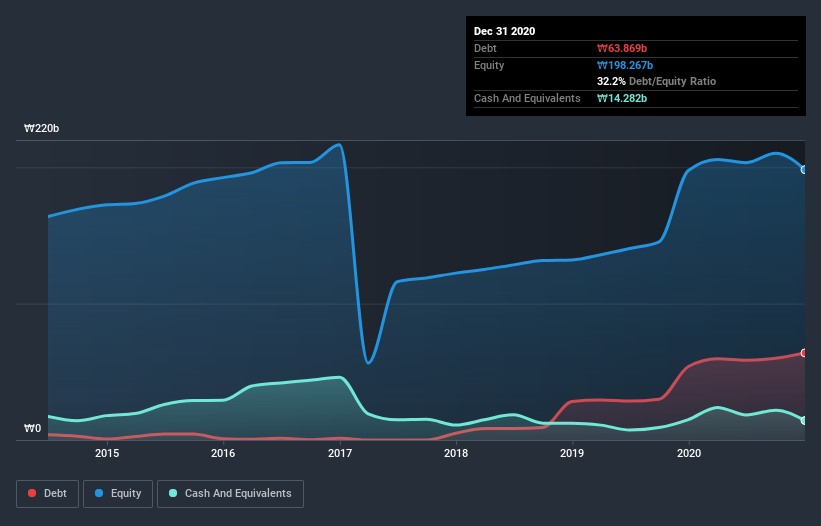This screenshot has width=821, height=526.
Task: Click the Dec 31 2020 tooltip date
Action: (x=504, y=31)
